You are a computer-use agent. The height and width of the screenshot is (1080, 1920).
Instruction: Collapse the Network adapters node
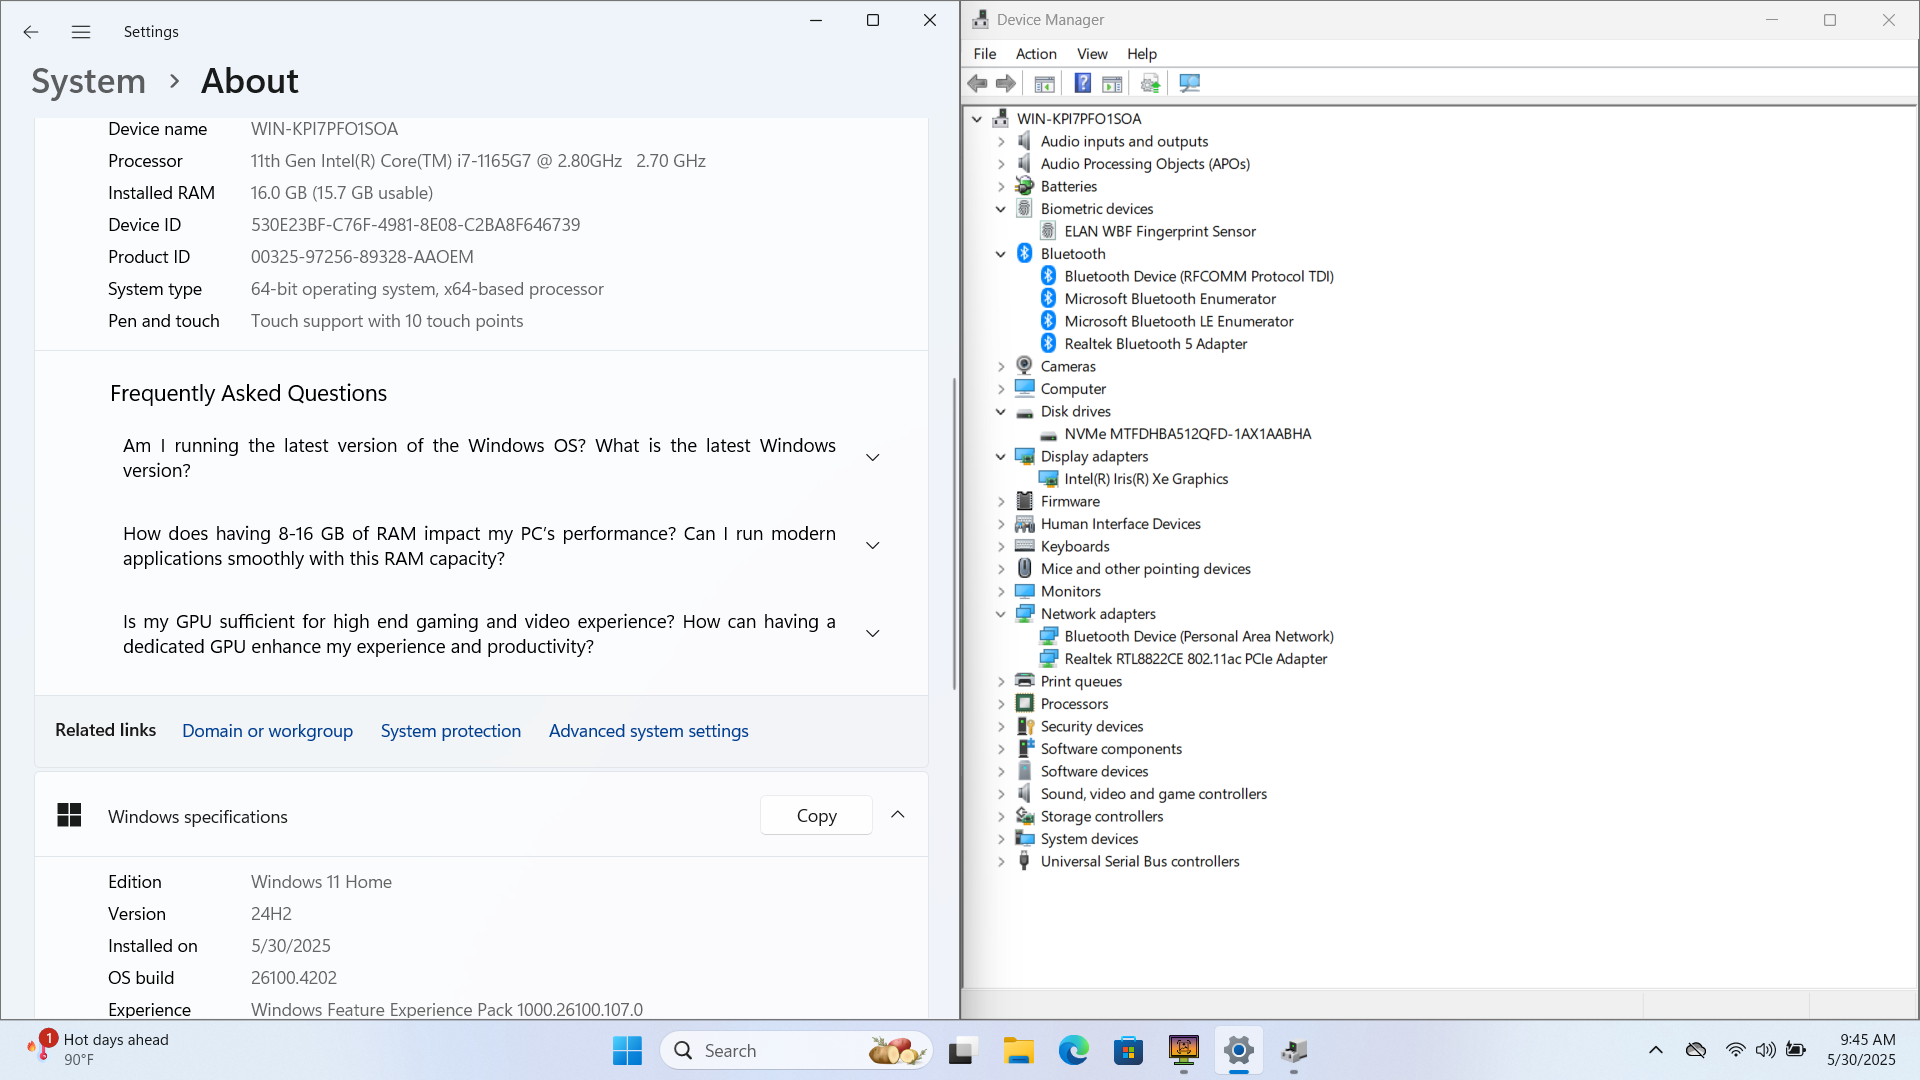1001,614
